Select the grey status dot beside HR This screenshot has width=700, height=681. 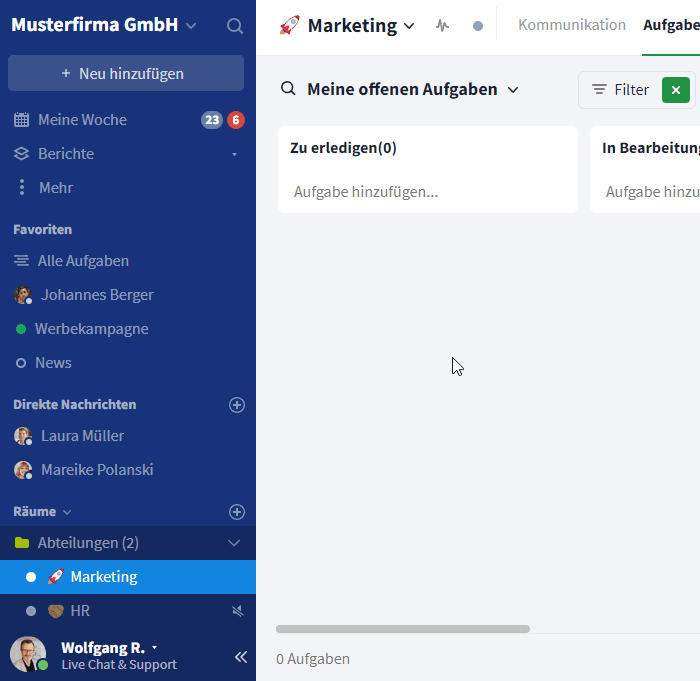tap(31, 611)
